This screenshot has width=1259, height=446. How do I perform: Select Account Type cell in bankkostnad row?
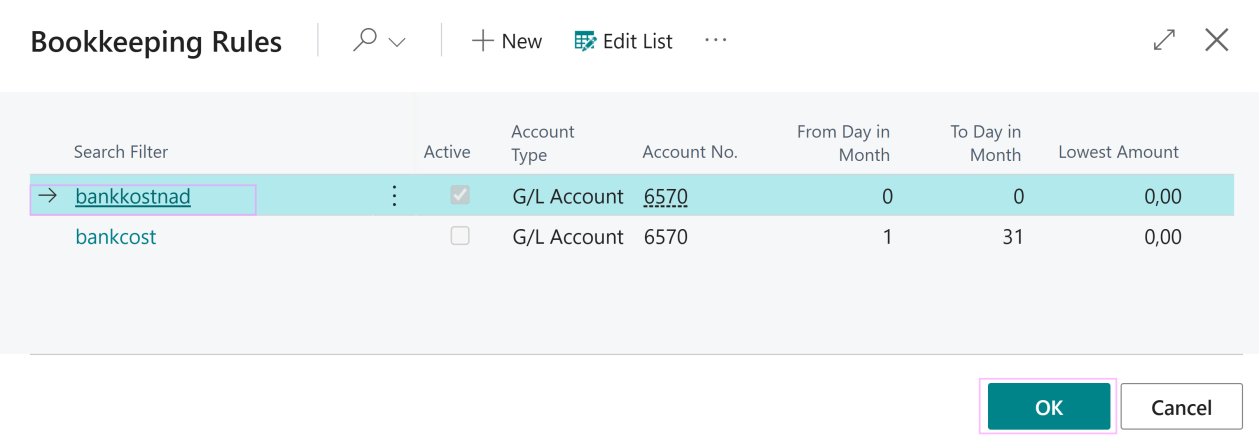[568, 197]
